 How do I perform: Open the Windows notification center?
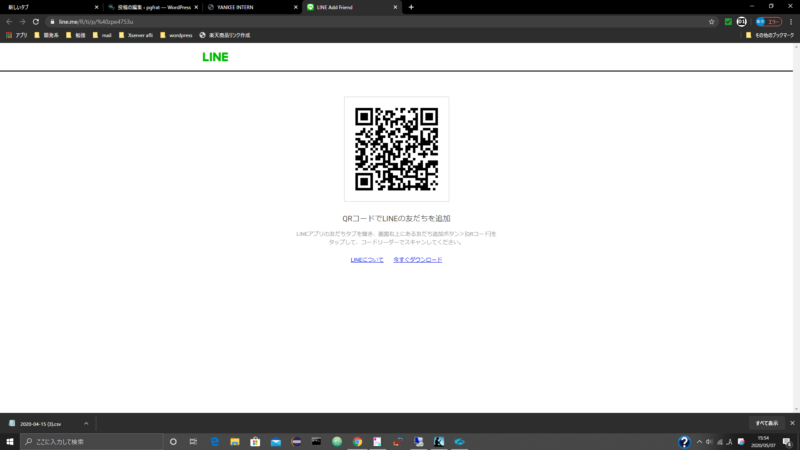788,442
